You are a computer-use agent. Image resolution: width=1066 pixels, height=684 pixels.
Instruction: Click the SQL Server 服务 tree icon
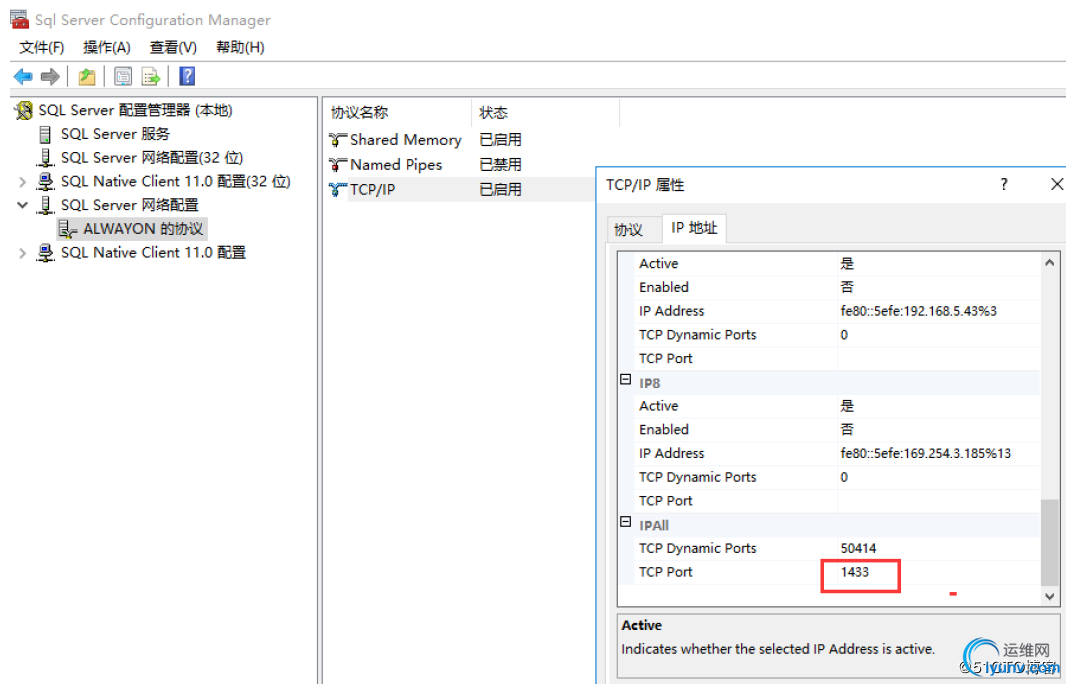[45, 134]
